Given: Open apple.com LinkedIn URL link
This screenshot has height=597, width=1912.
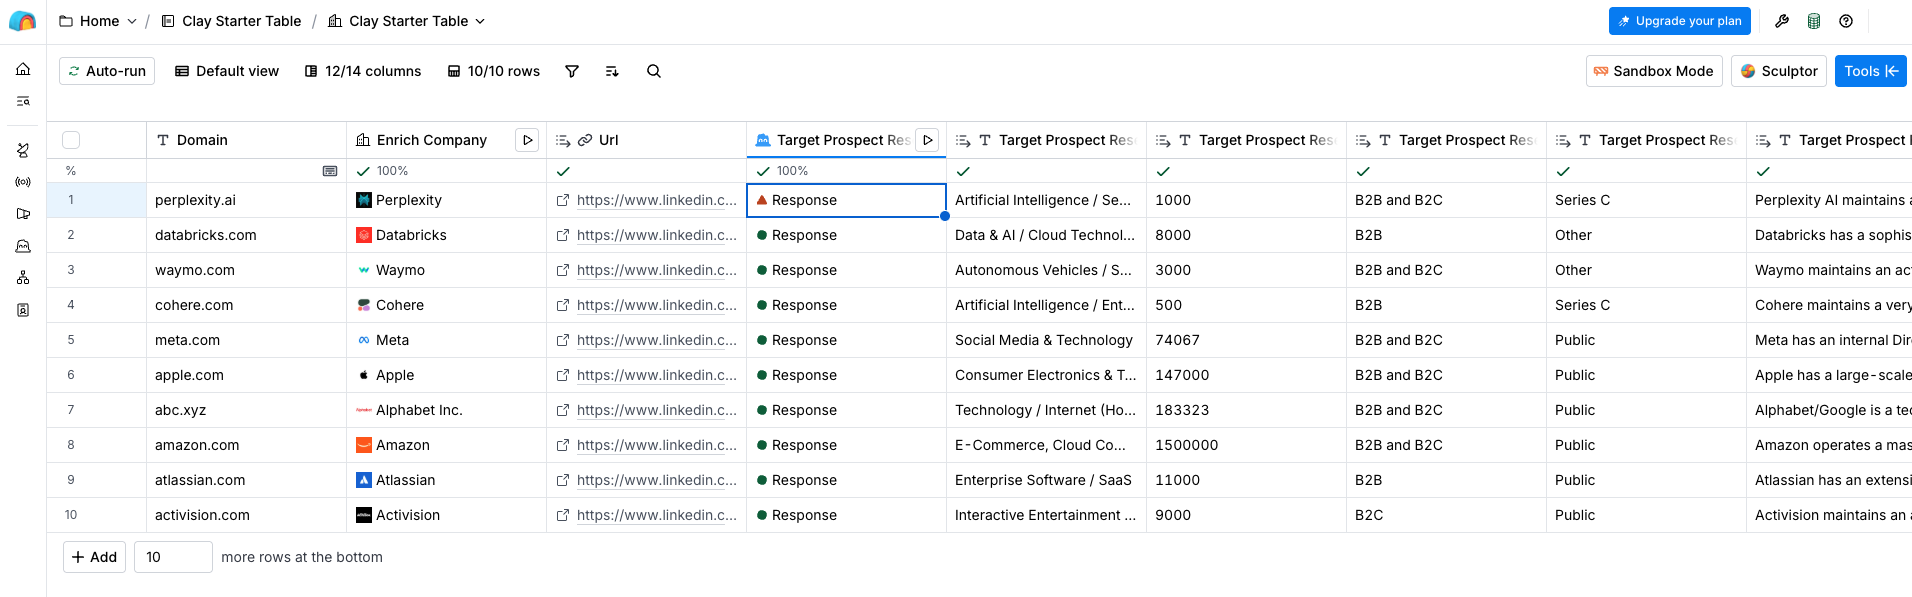Looking at the screenshot, I should (x=656, y=375).
